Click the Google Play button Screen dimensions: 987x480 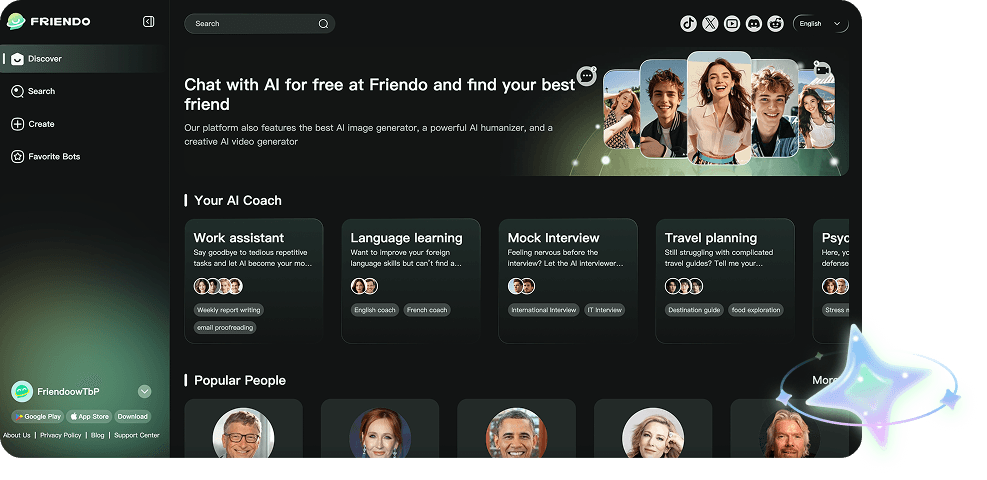(38, 416)
